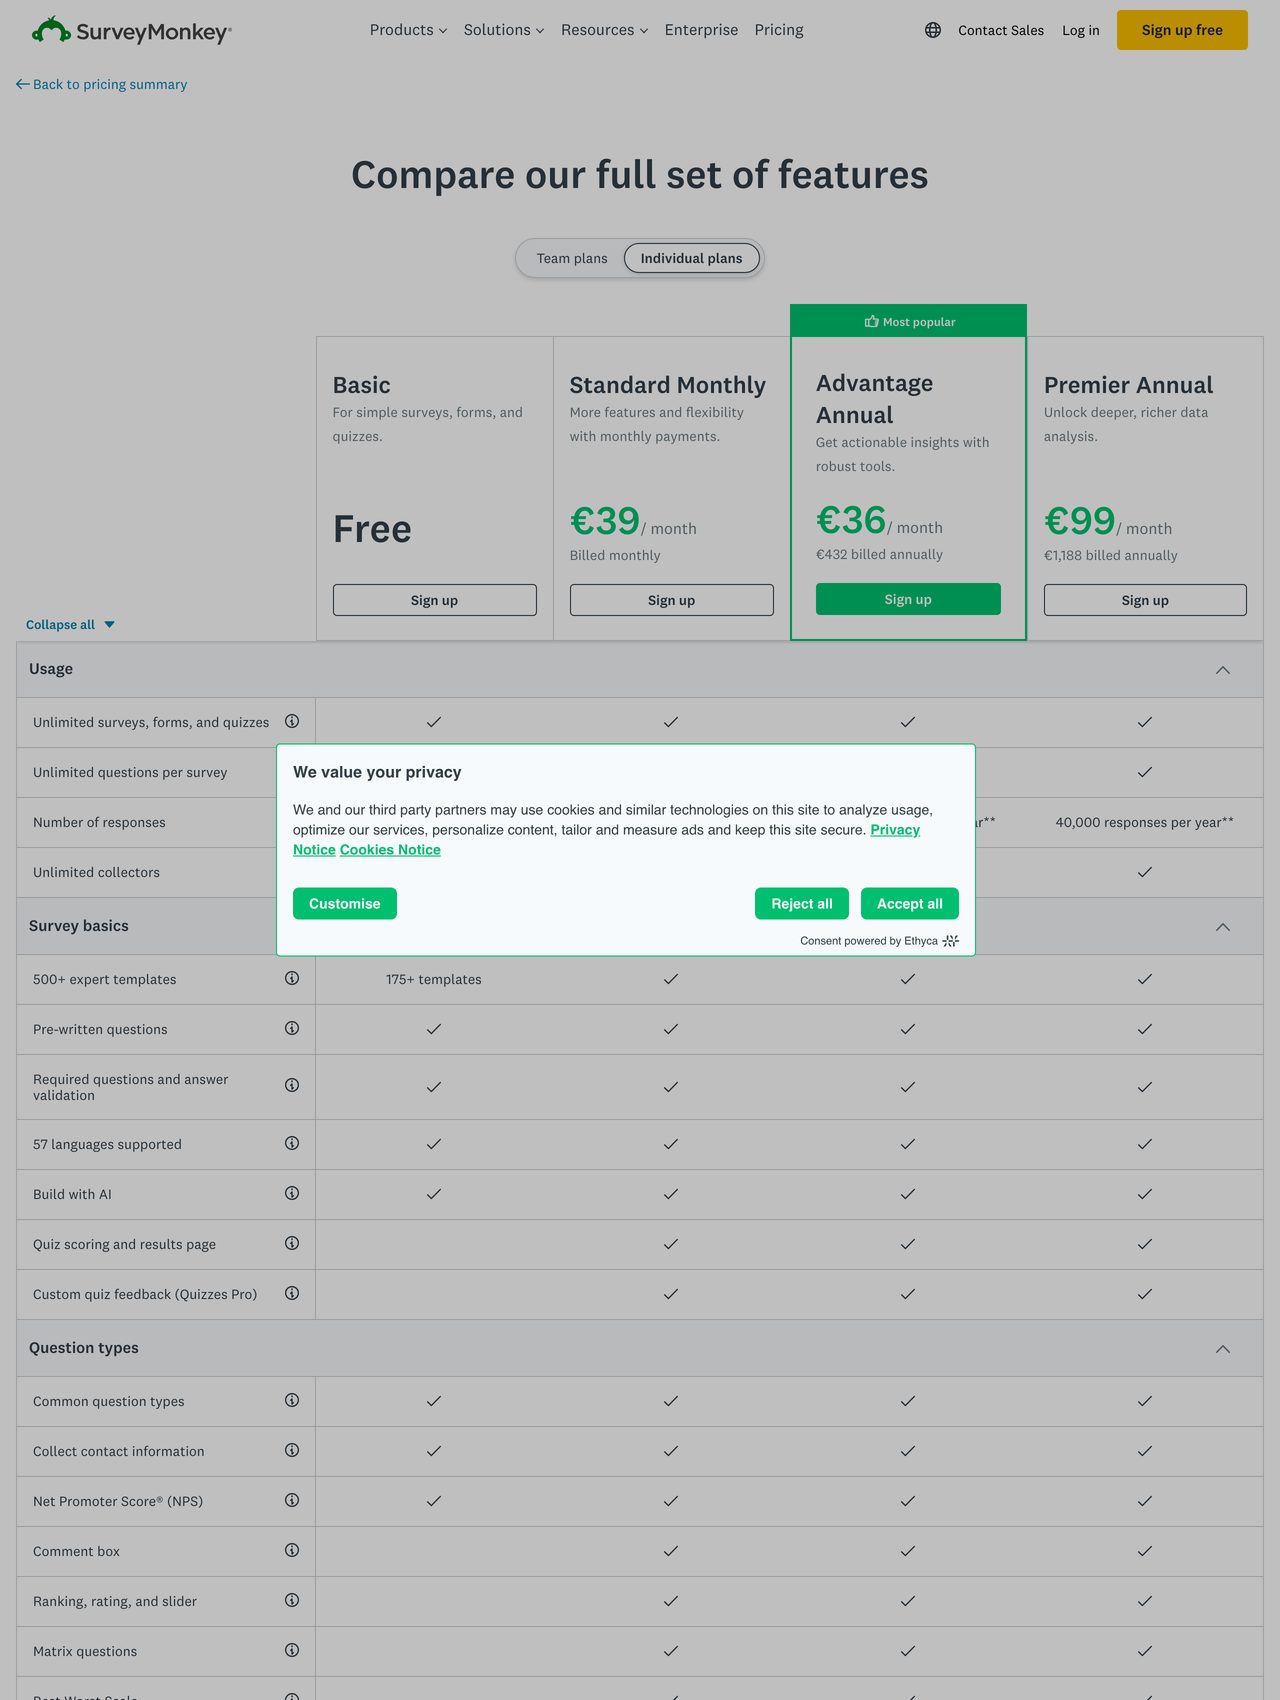1280x1700 pixels.
Task: Sign up for Advantage Annual plan
Action: (x=908, y=599)
